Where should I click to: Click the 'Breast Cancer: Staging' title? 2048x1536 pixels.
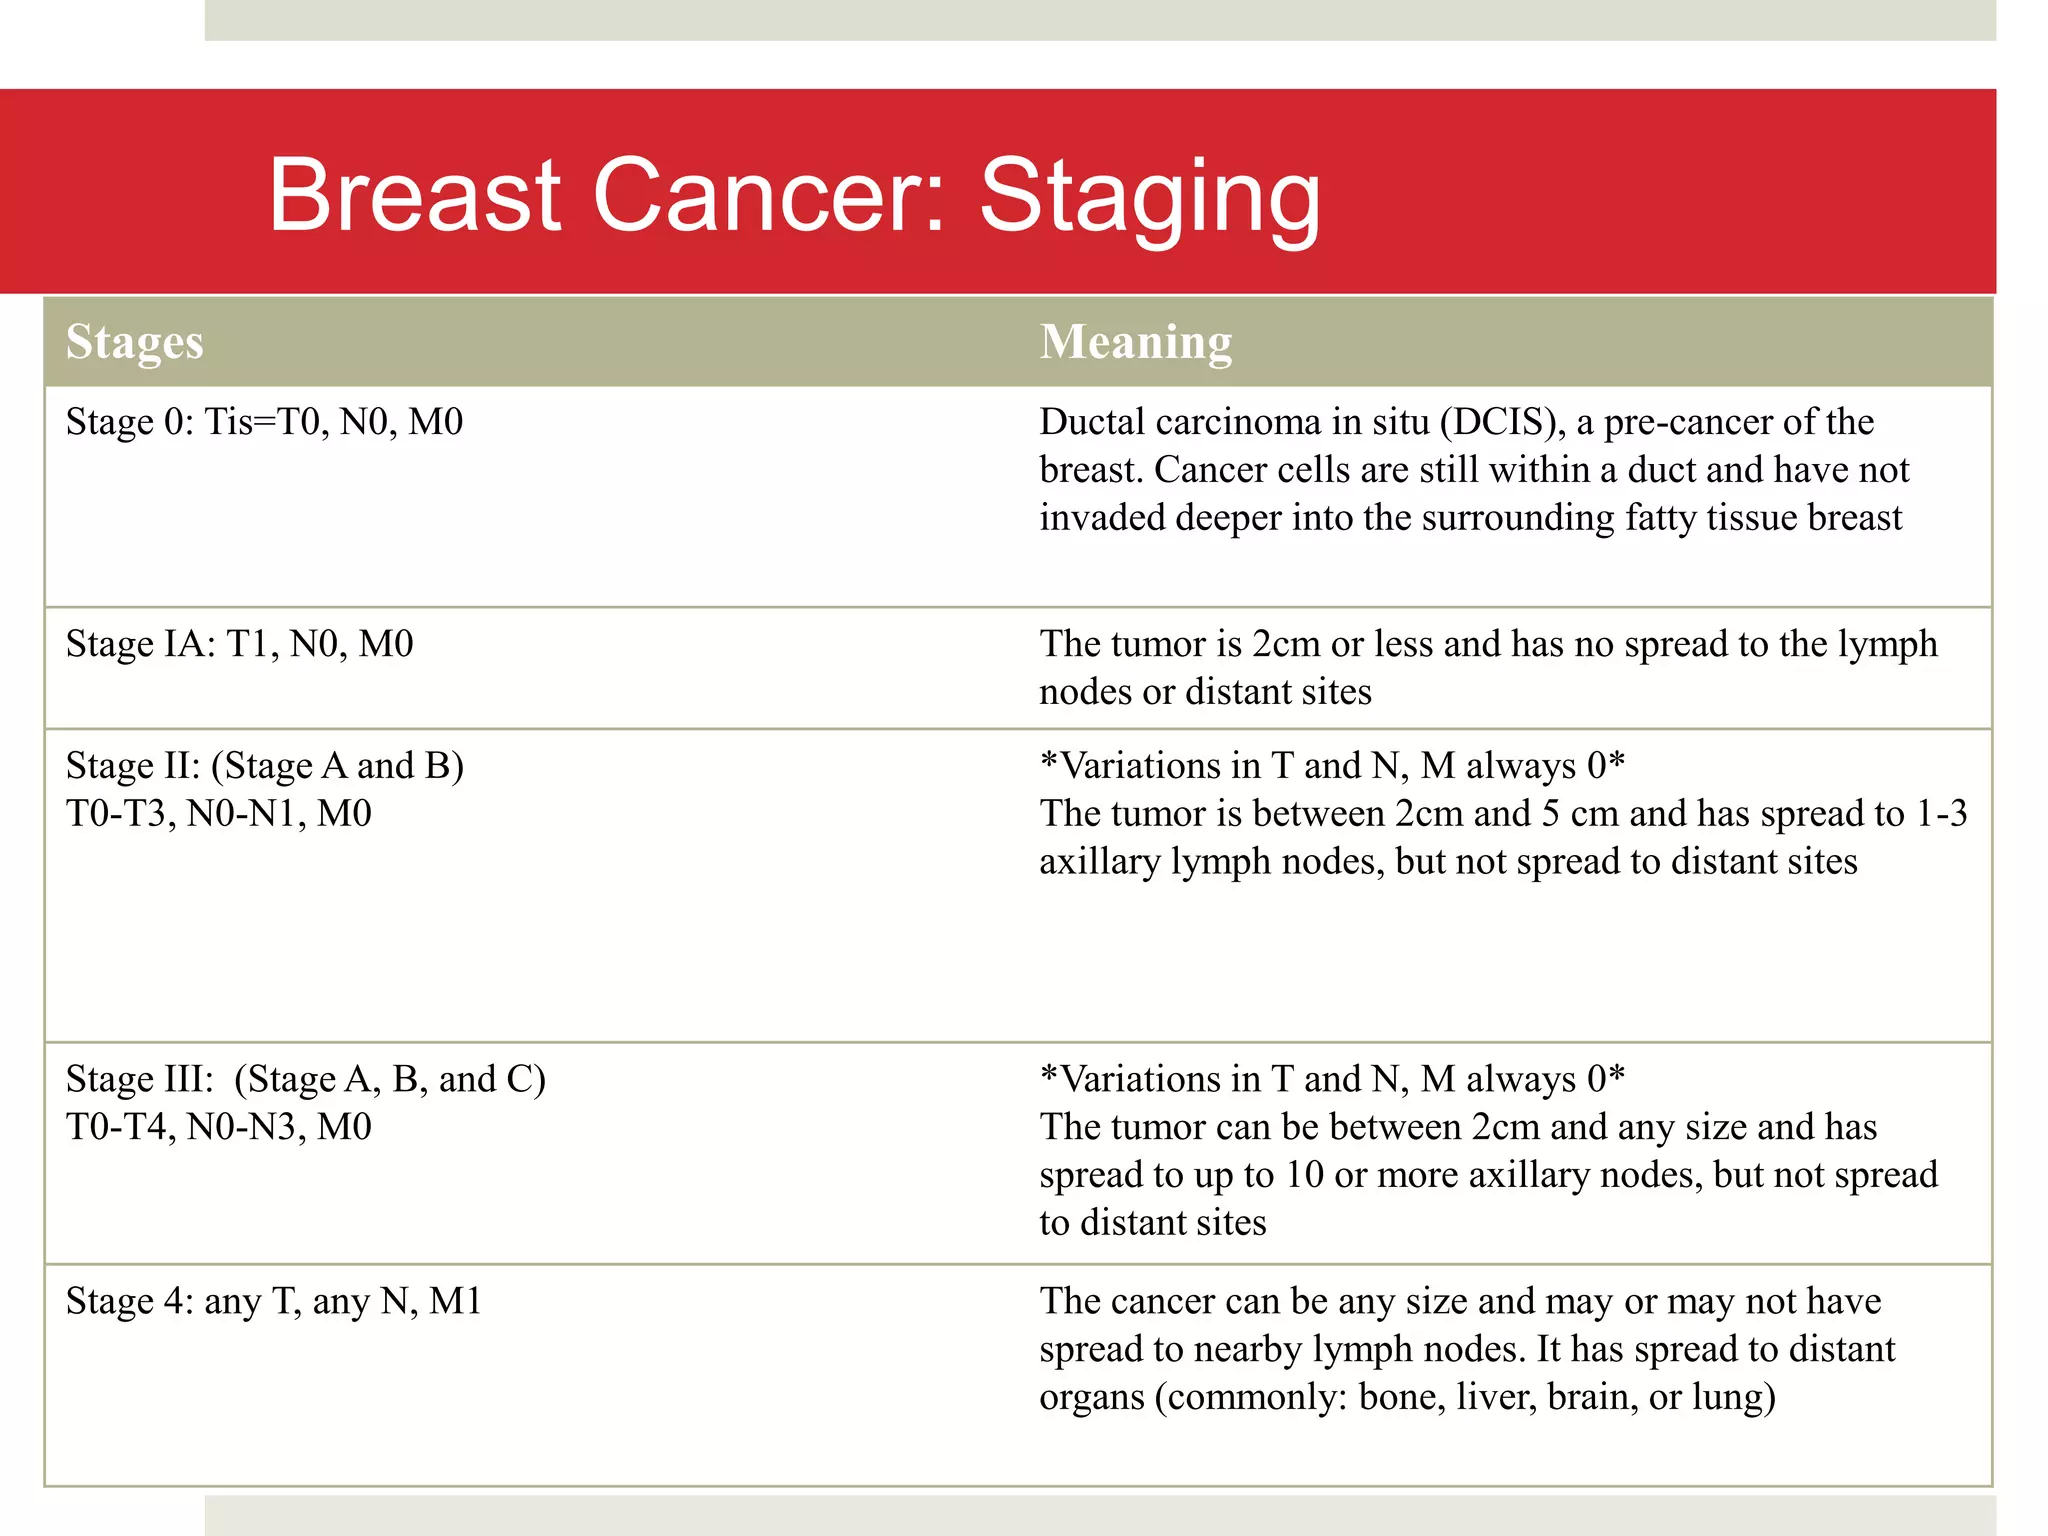(x=795, y=196)
